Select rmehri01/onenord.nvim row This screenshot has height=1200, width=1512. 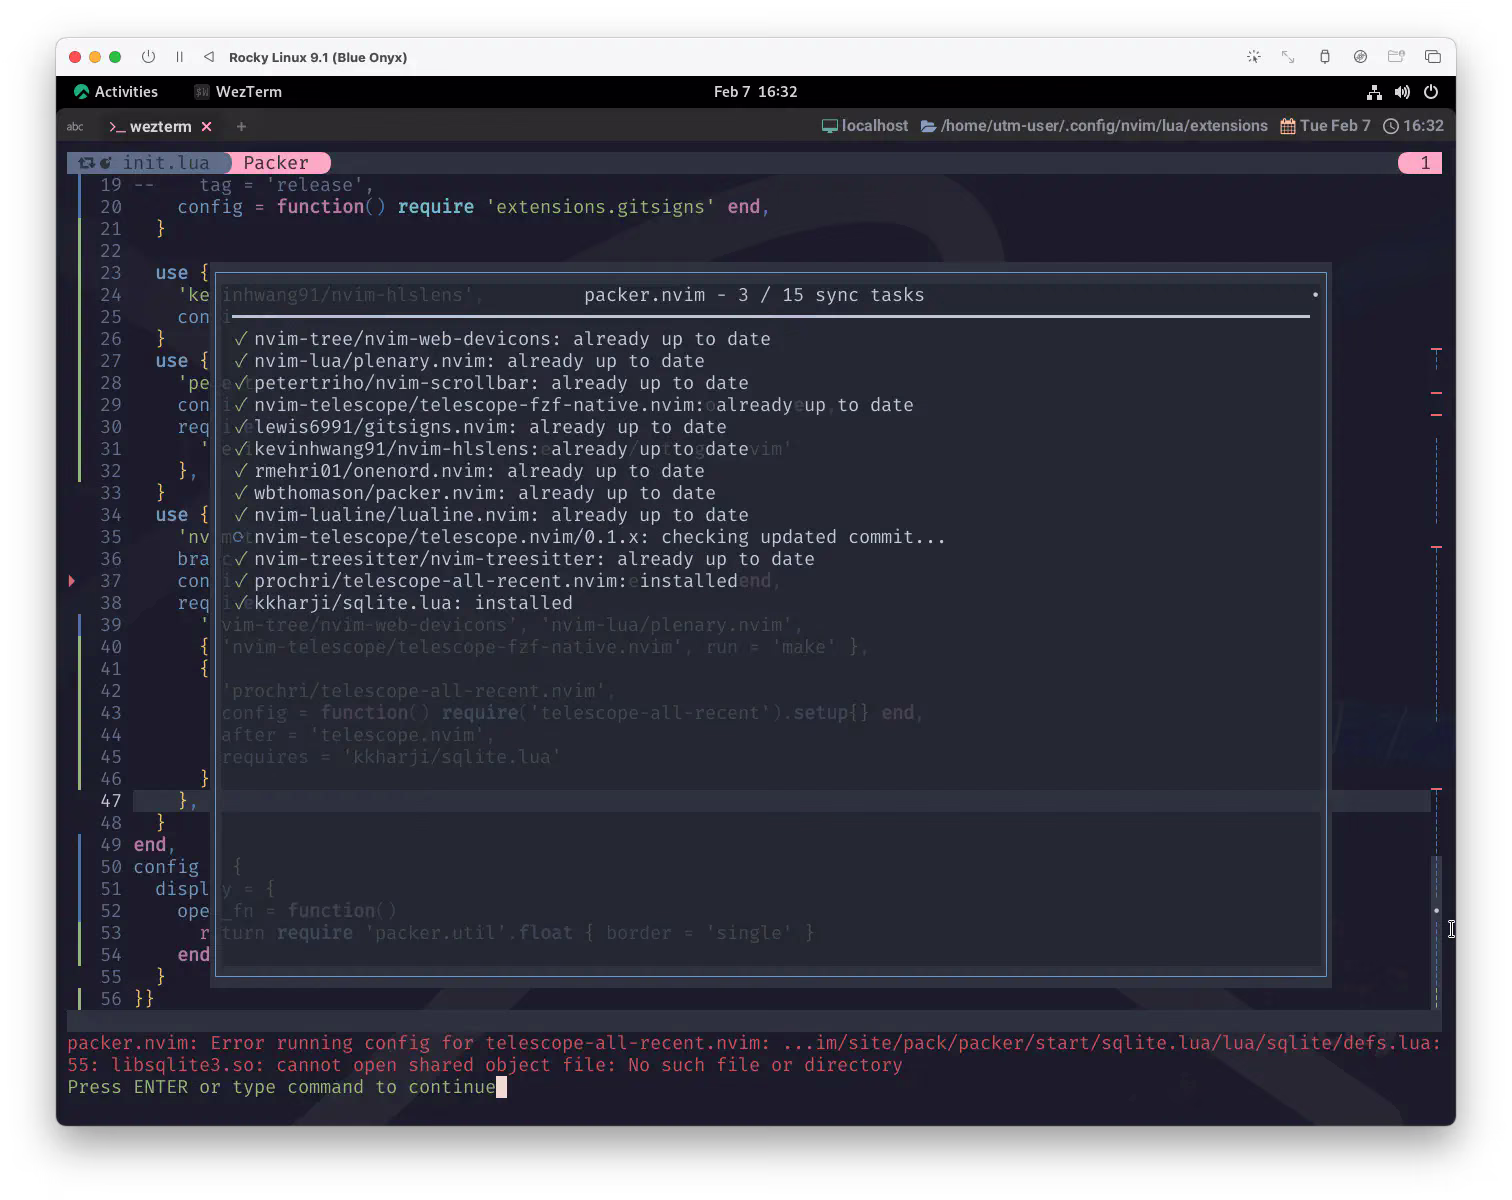pos(469,471)
